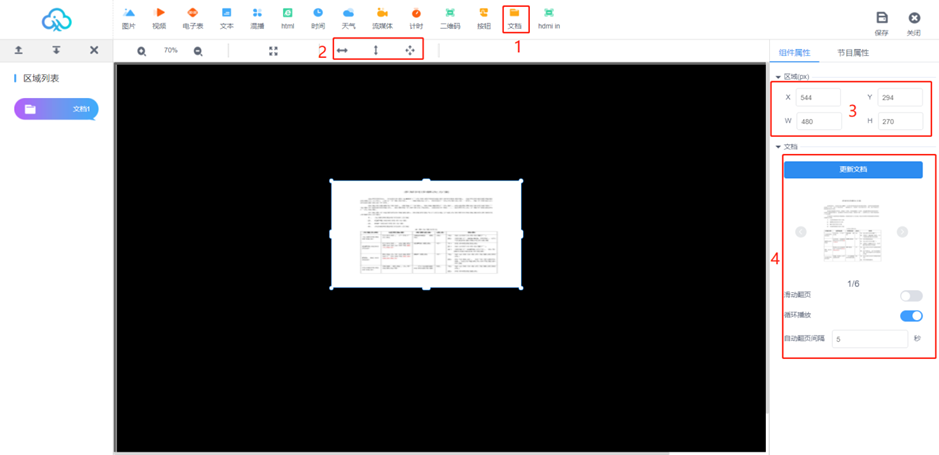This screenshot has height=455, width=939.
Task: Click the auto page interval input field
Action: 869,339
